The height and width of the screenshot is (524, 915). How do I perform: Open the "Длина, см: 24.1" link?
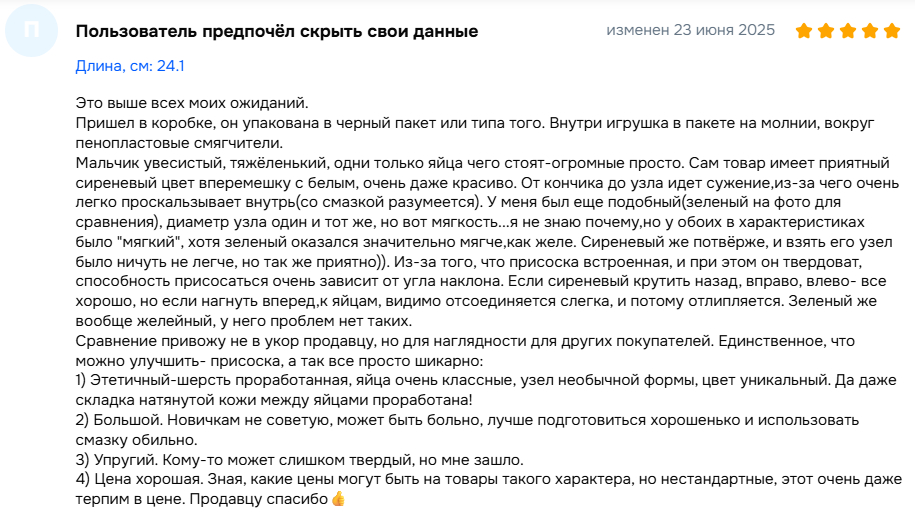click(130, 66)
